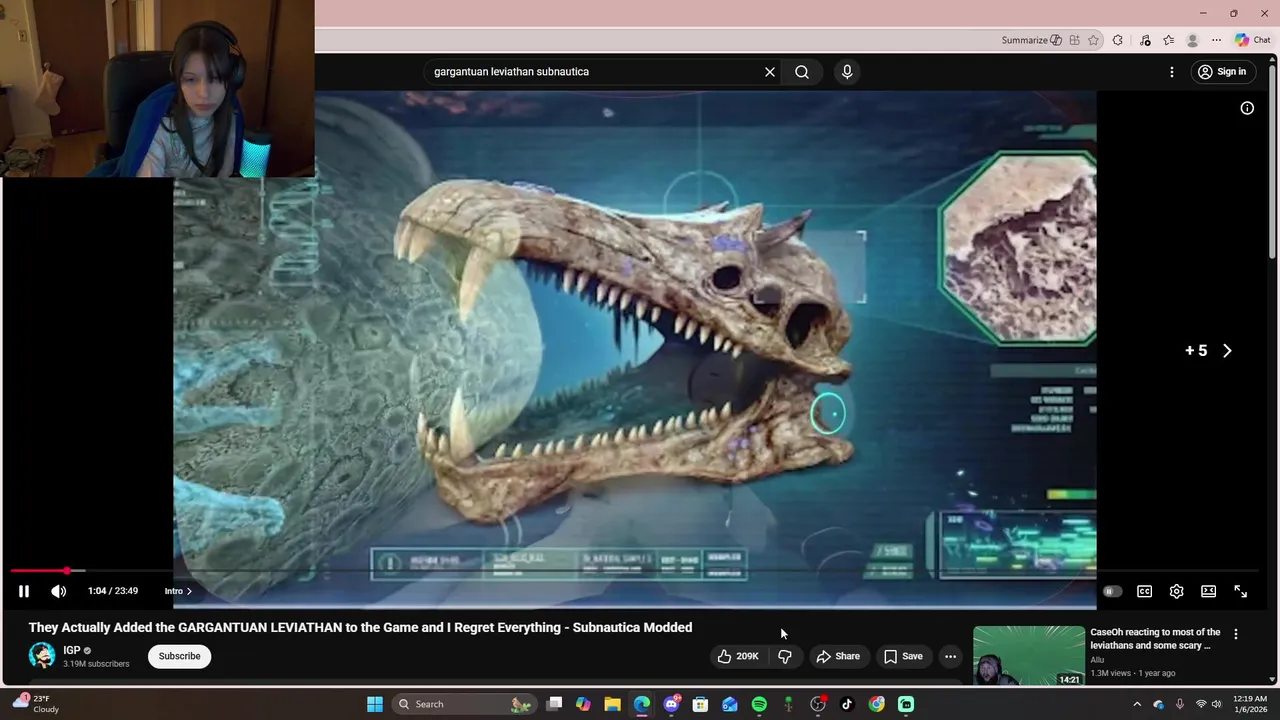
Task: Click the taskbar Search box
Action: [x=464, y=704]
